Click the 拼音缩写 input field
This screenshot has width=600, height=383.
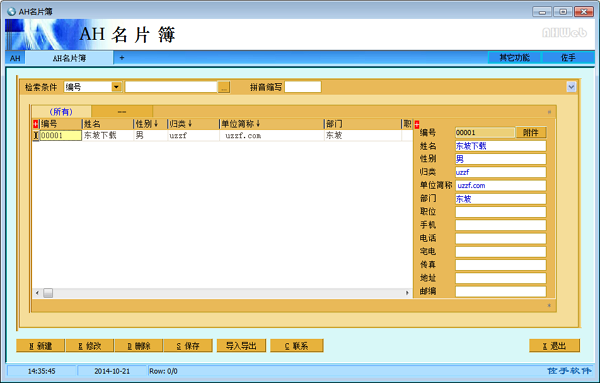pos(303,87)
